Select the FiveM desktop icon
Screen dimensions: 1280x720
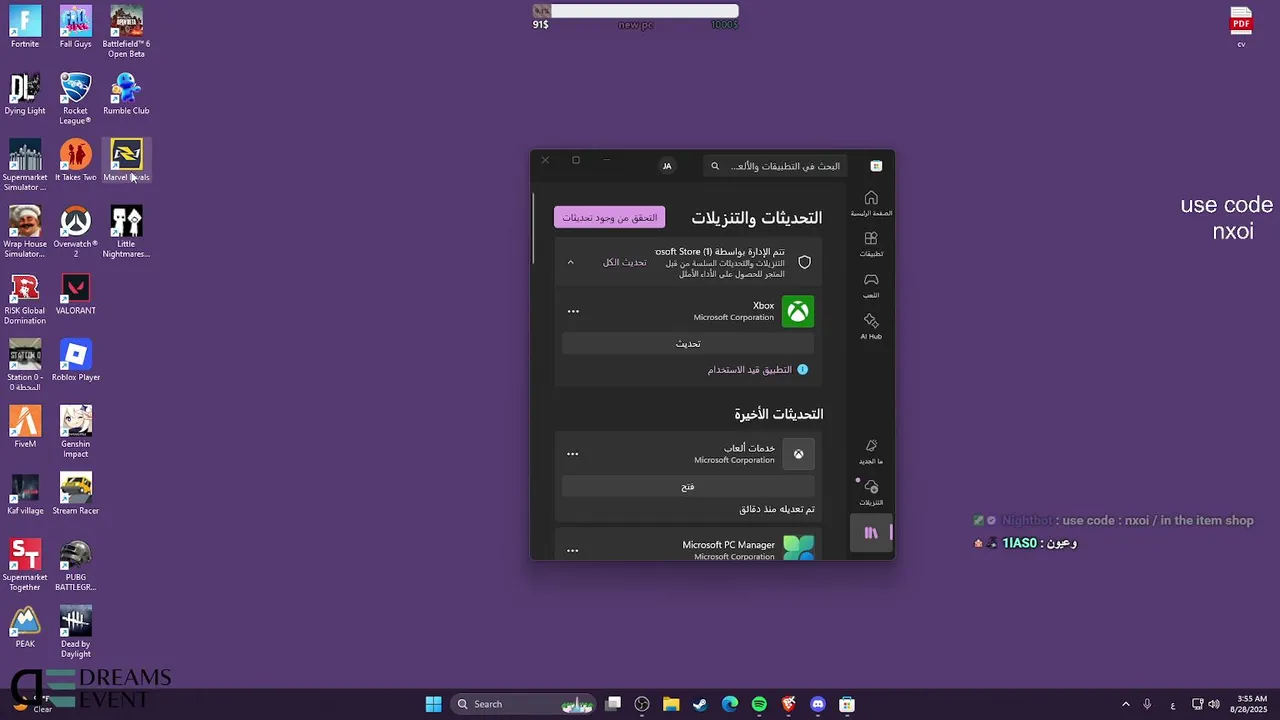tap(25, 427)
